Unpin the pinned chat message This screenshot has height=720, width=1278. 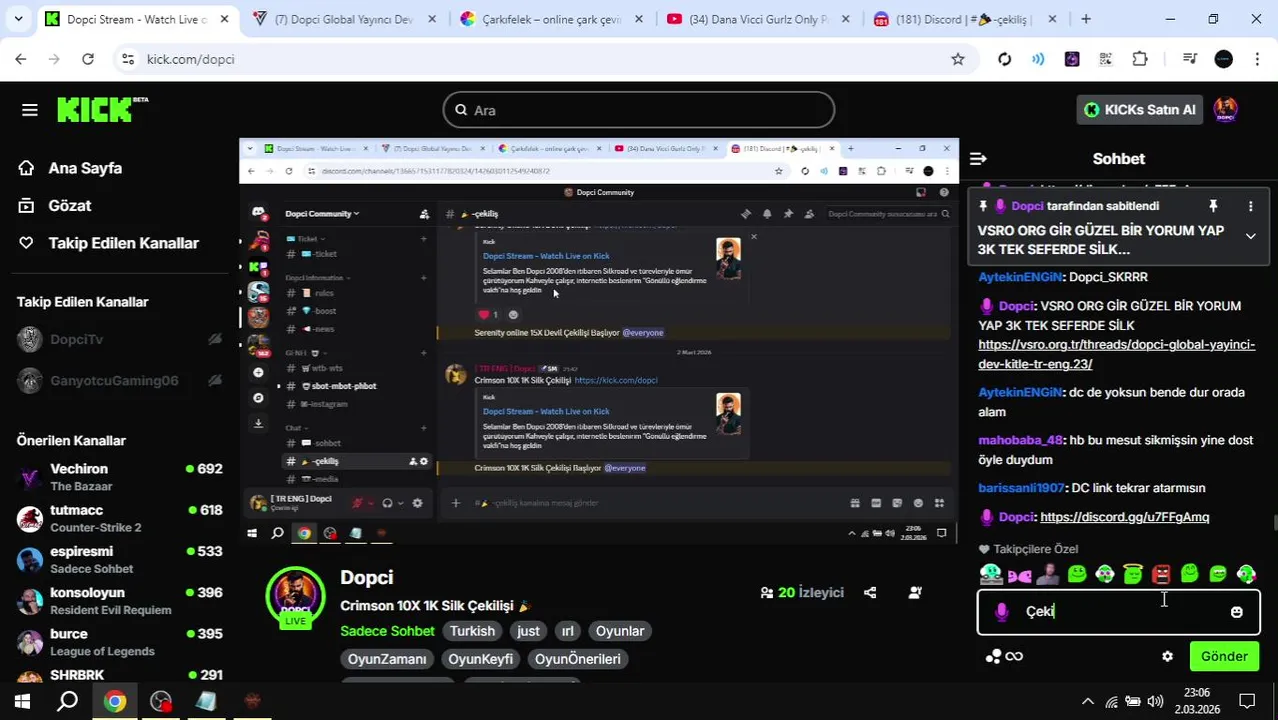pyautogui.click(x=1213, y=206)
